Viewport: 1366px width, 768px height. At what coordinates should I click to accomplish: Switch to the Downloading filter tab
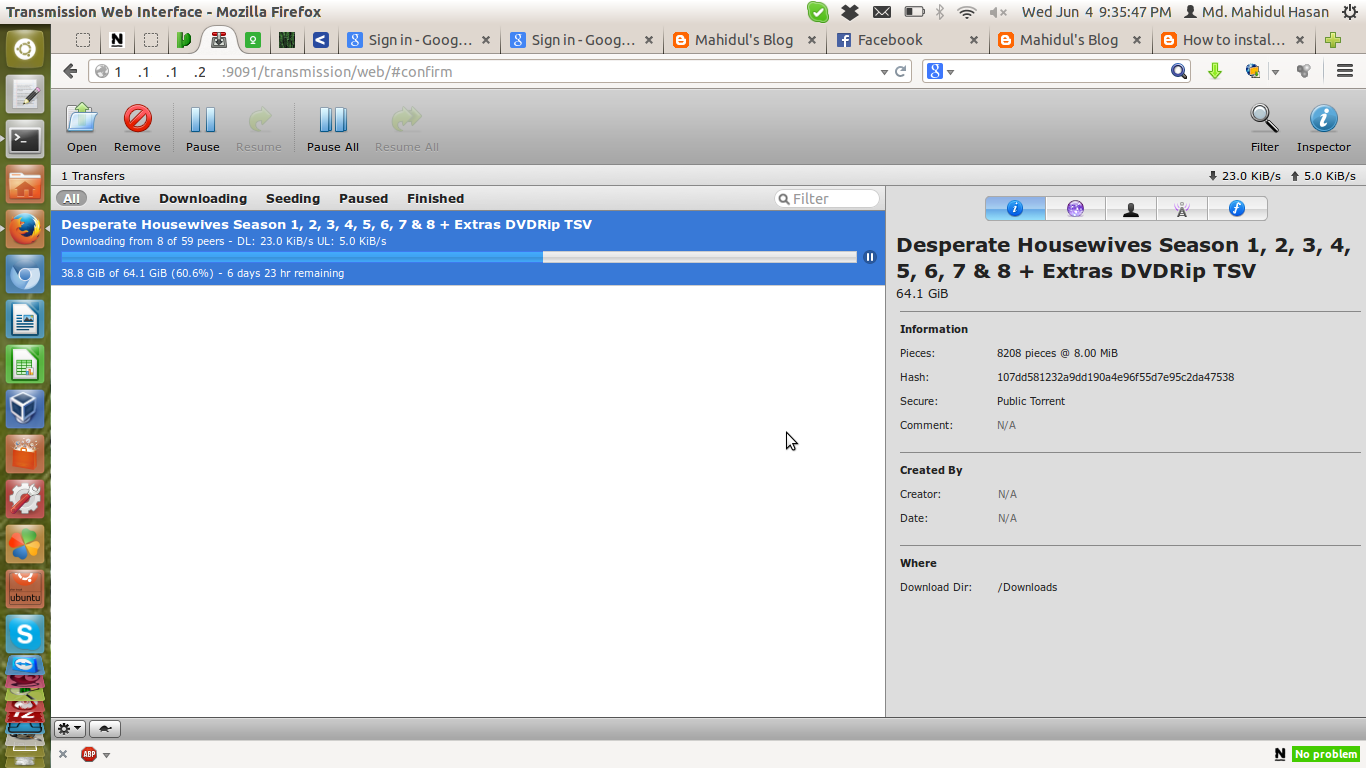pyautogui.click(x=202, y=198)
